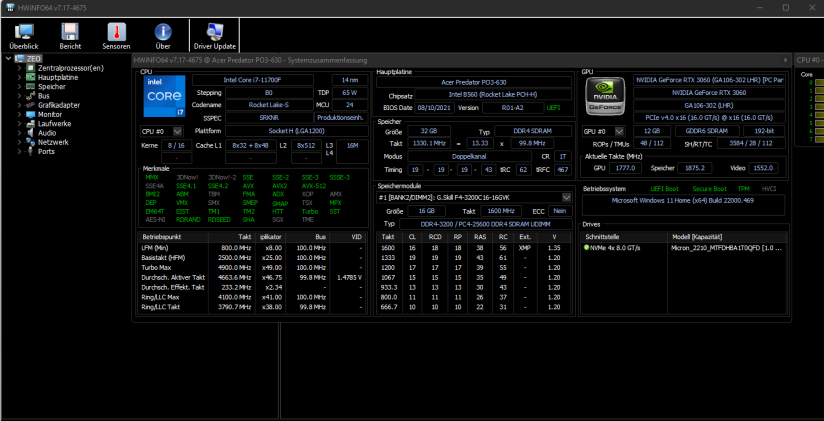
Task: Click the Monitor tree icon
Action: click(x=30, y=114)
